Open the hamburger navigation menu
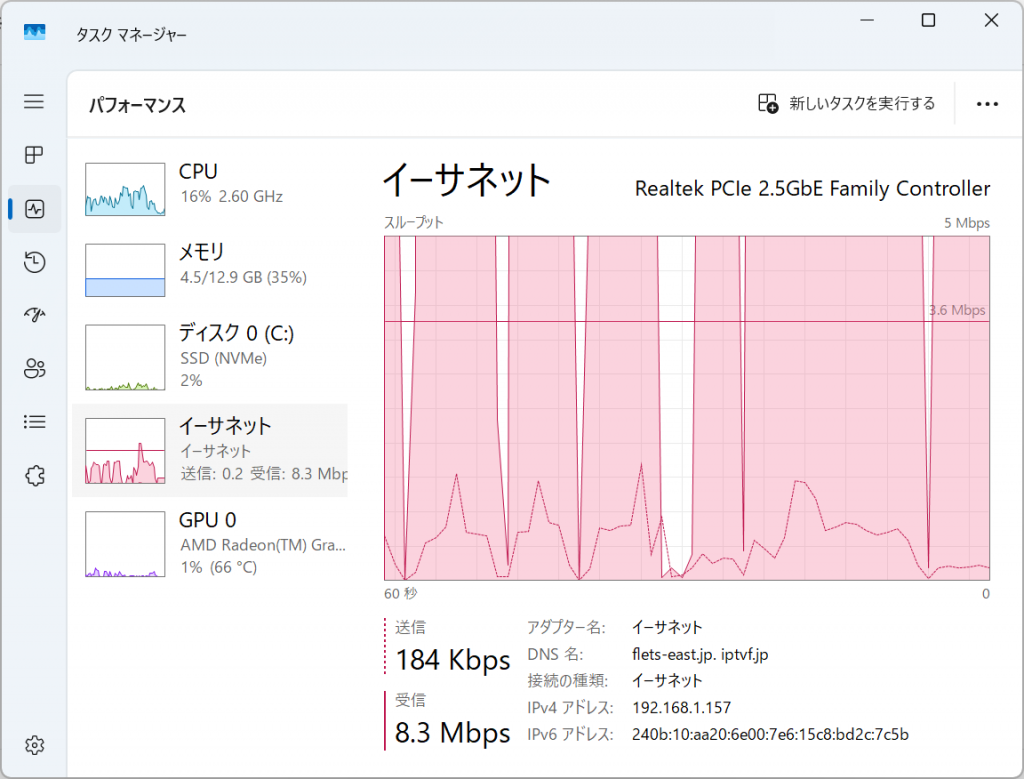Image resolution: width=1024 pixels, height=779 pixels. click(x=34, y=101)
